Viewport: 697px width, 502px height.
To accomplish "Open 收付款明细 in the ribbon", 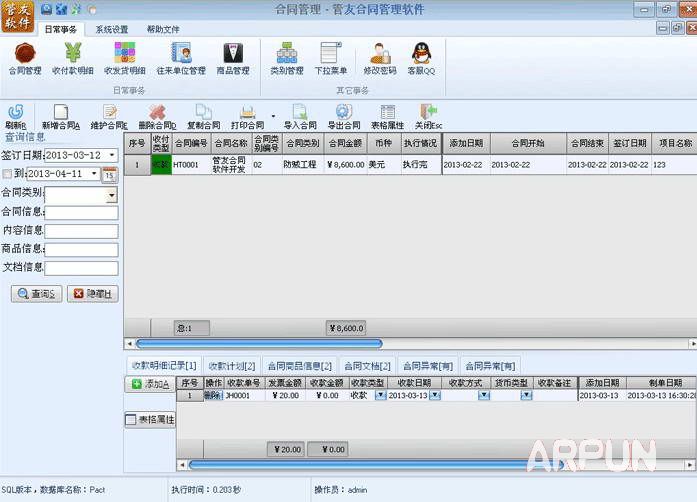I will click(x=73, y=58).
